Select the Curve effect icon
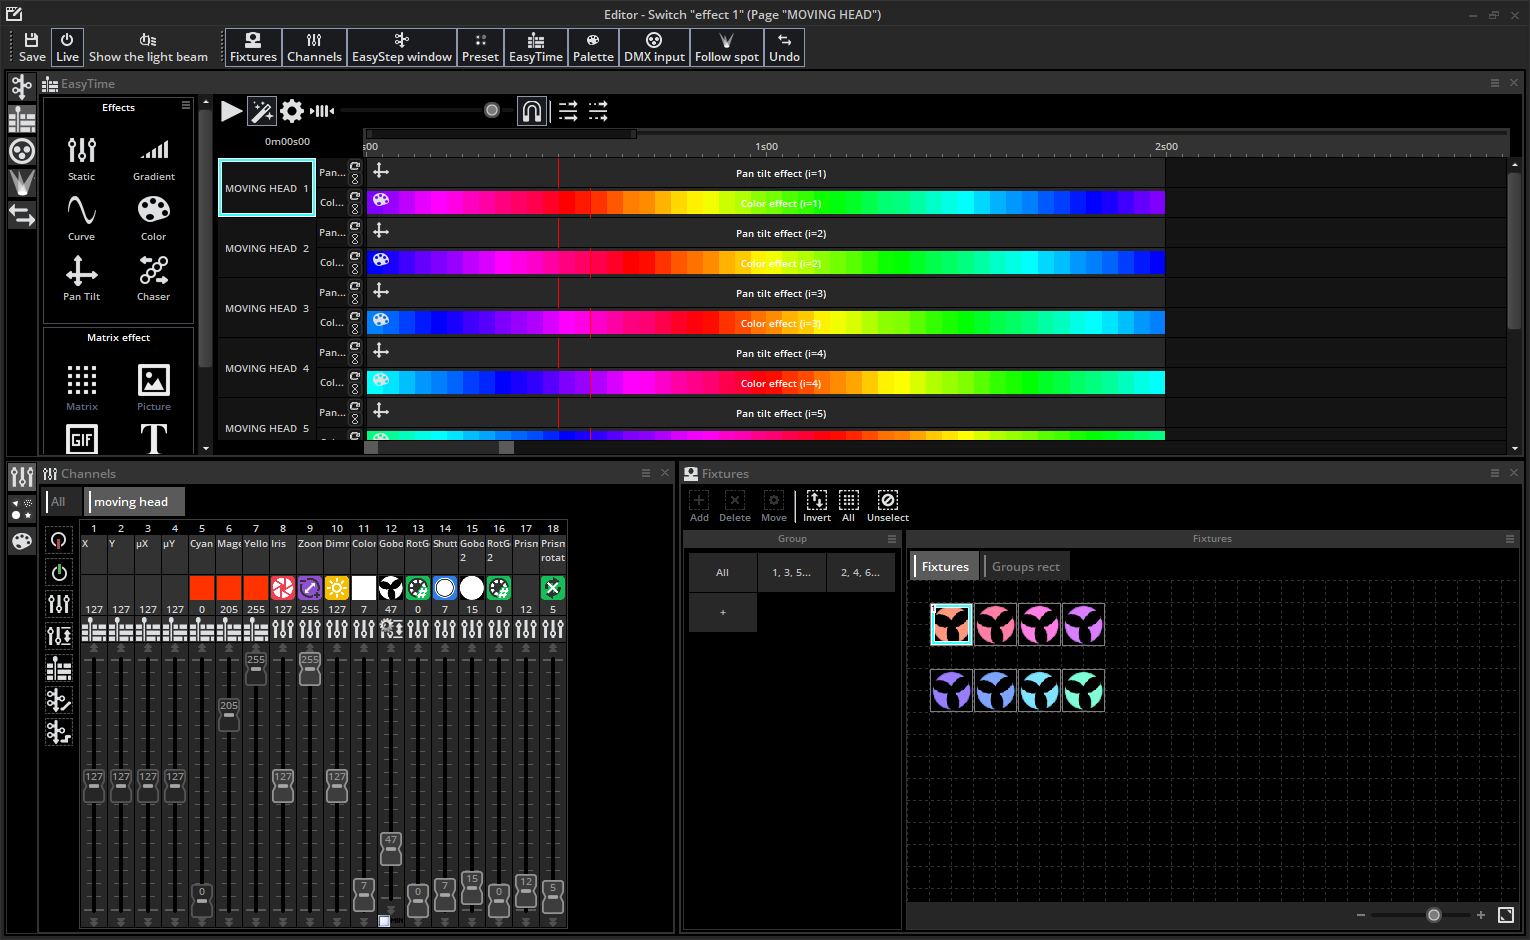 (x=82, y=211)
